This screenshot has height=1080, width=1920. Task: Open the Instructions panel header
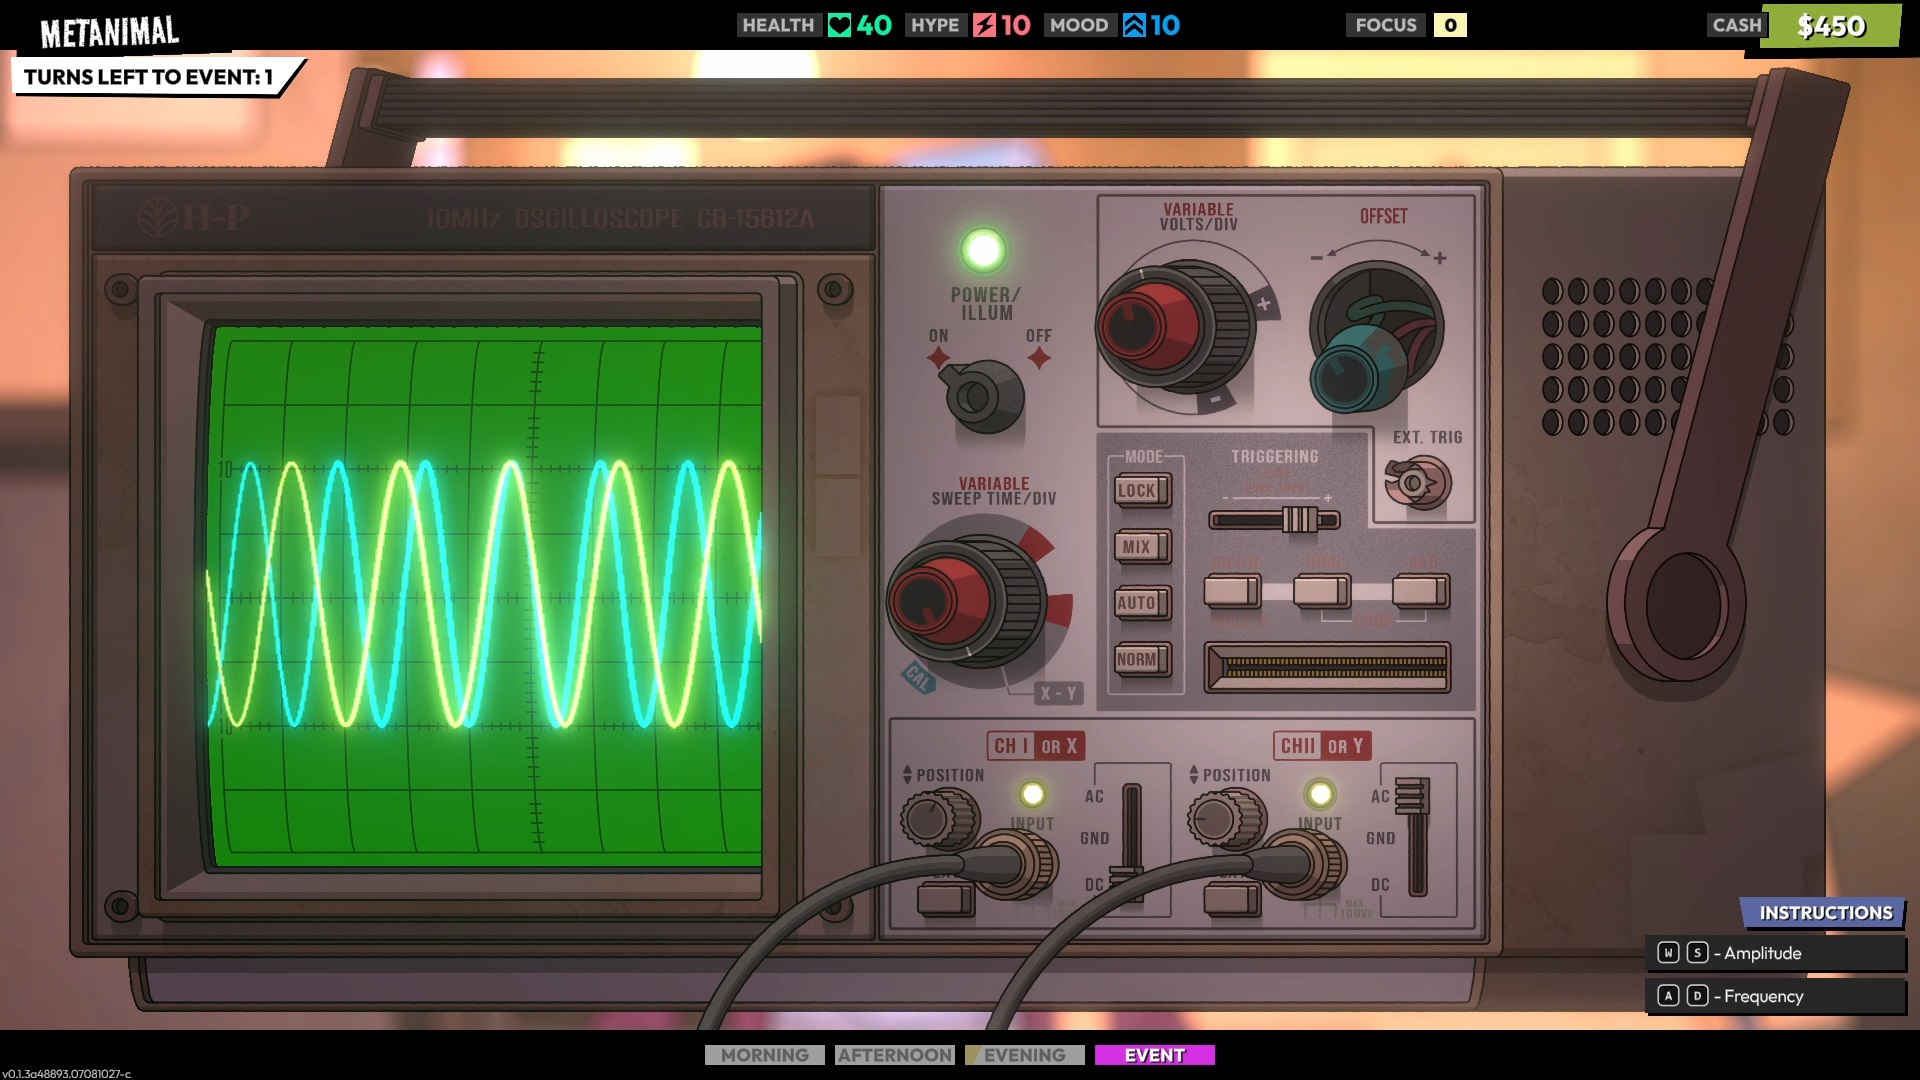(x=1824, y=913)
